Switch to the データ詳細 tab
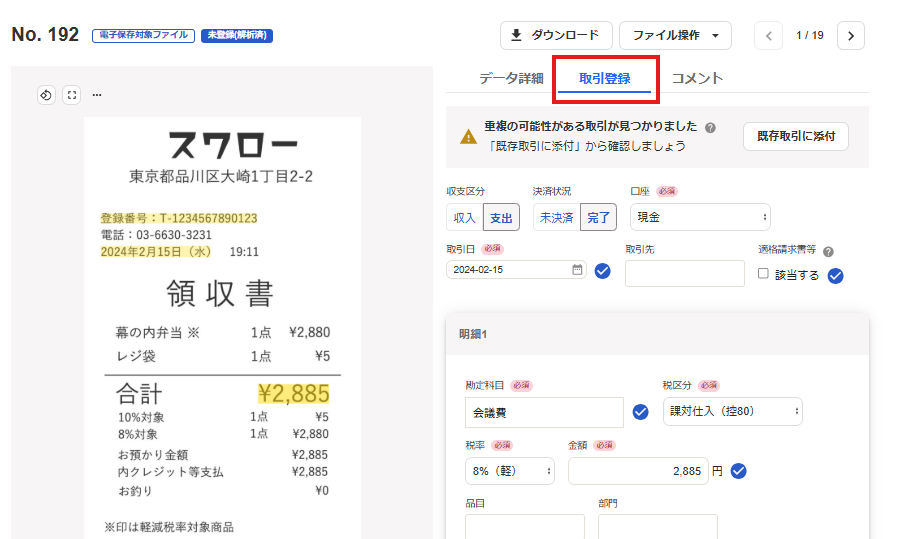Image resolution: width=904 pixels, height=539 pixels. [x=510, y=78]
